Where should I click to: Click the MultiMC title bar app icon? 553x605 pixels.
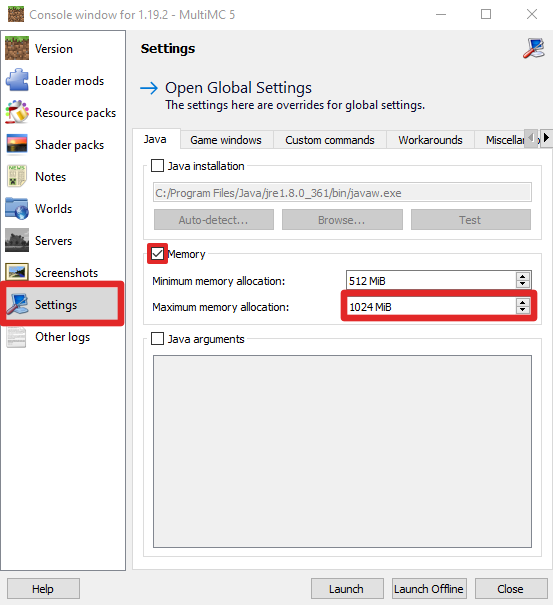[16, 14]
